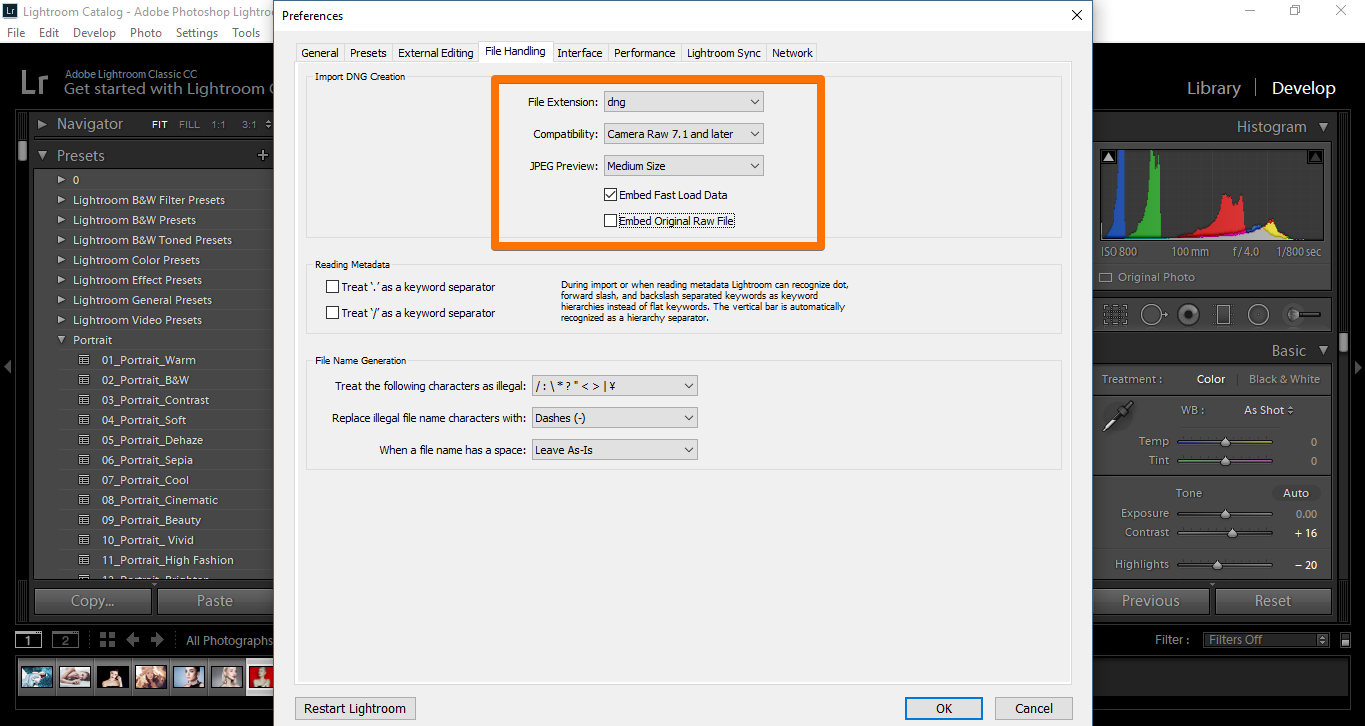The height and width of the screenshot is (726, 1365).
Task: Apply Auto tone adjustment
Action: coord(1295,492)
